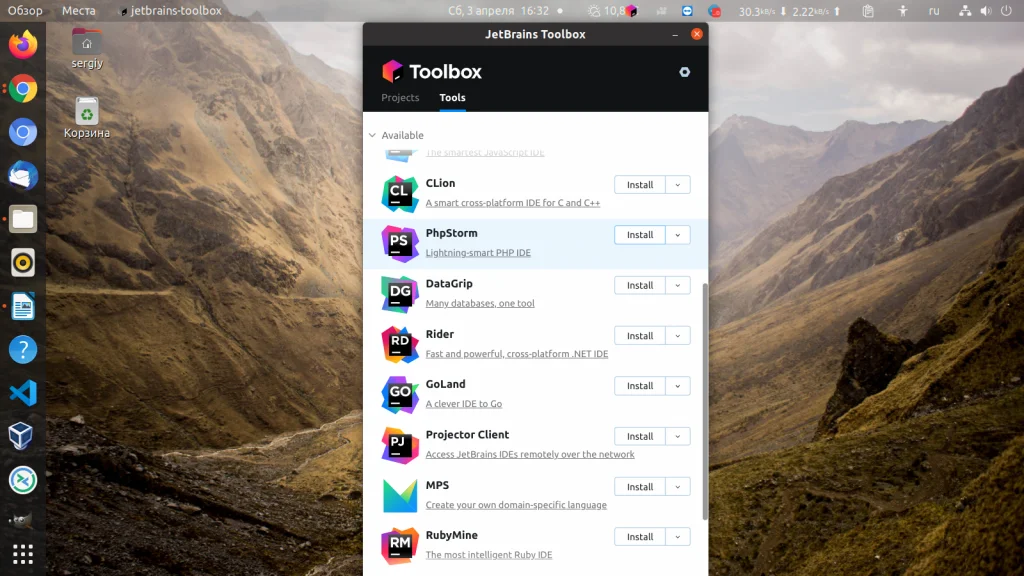Open PhpStorm install options dropdown arrow

coord(678,235)
